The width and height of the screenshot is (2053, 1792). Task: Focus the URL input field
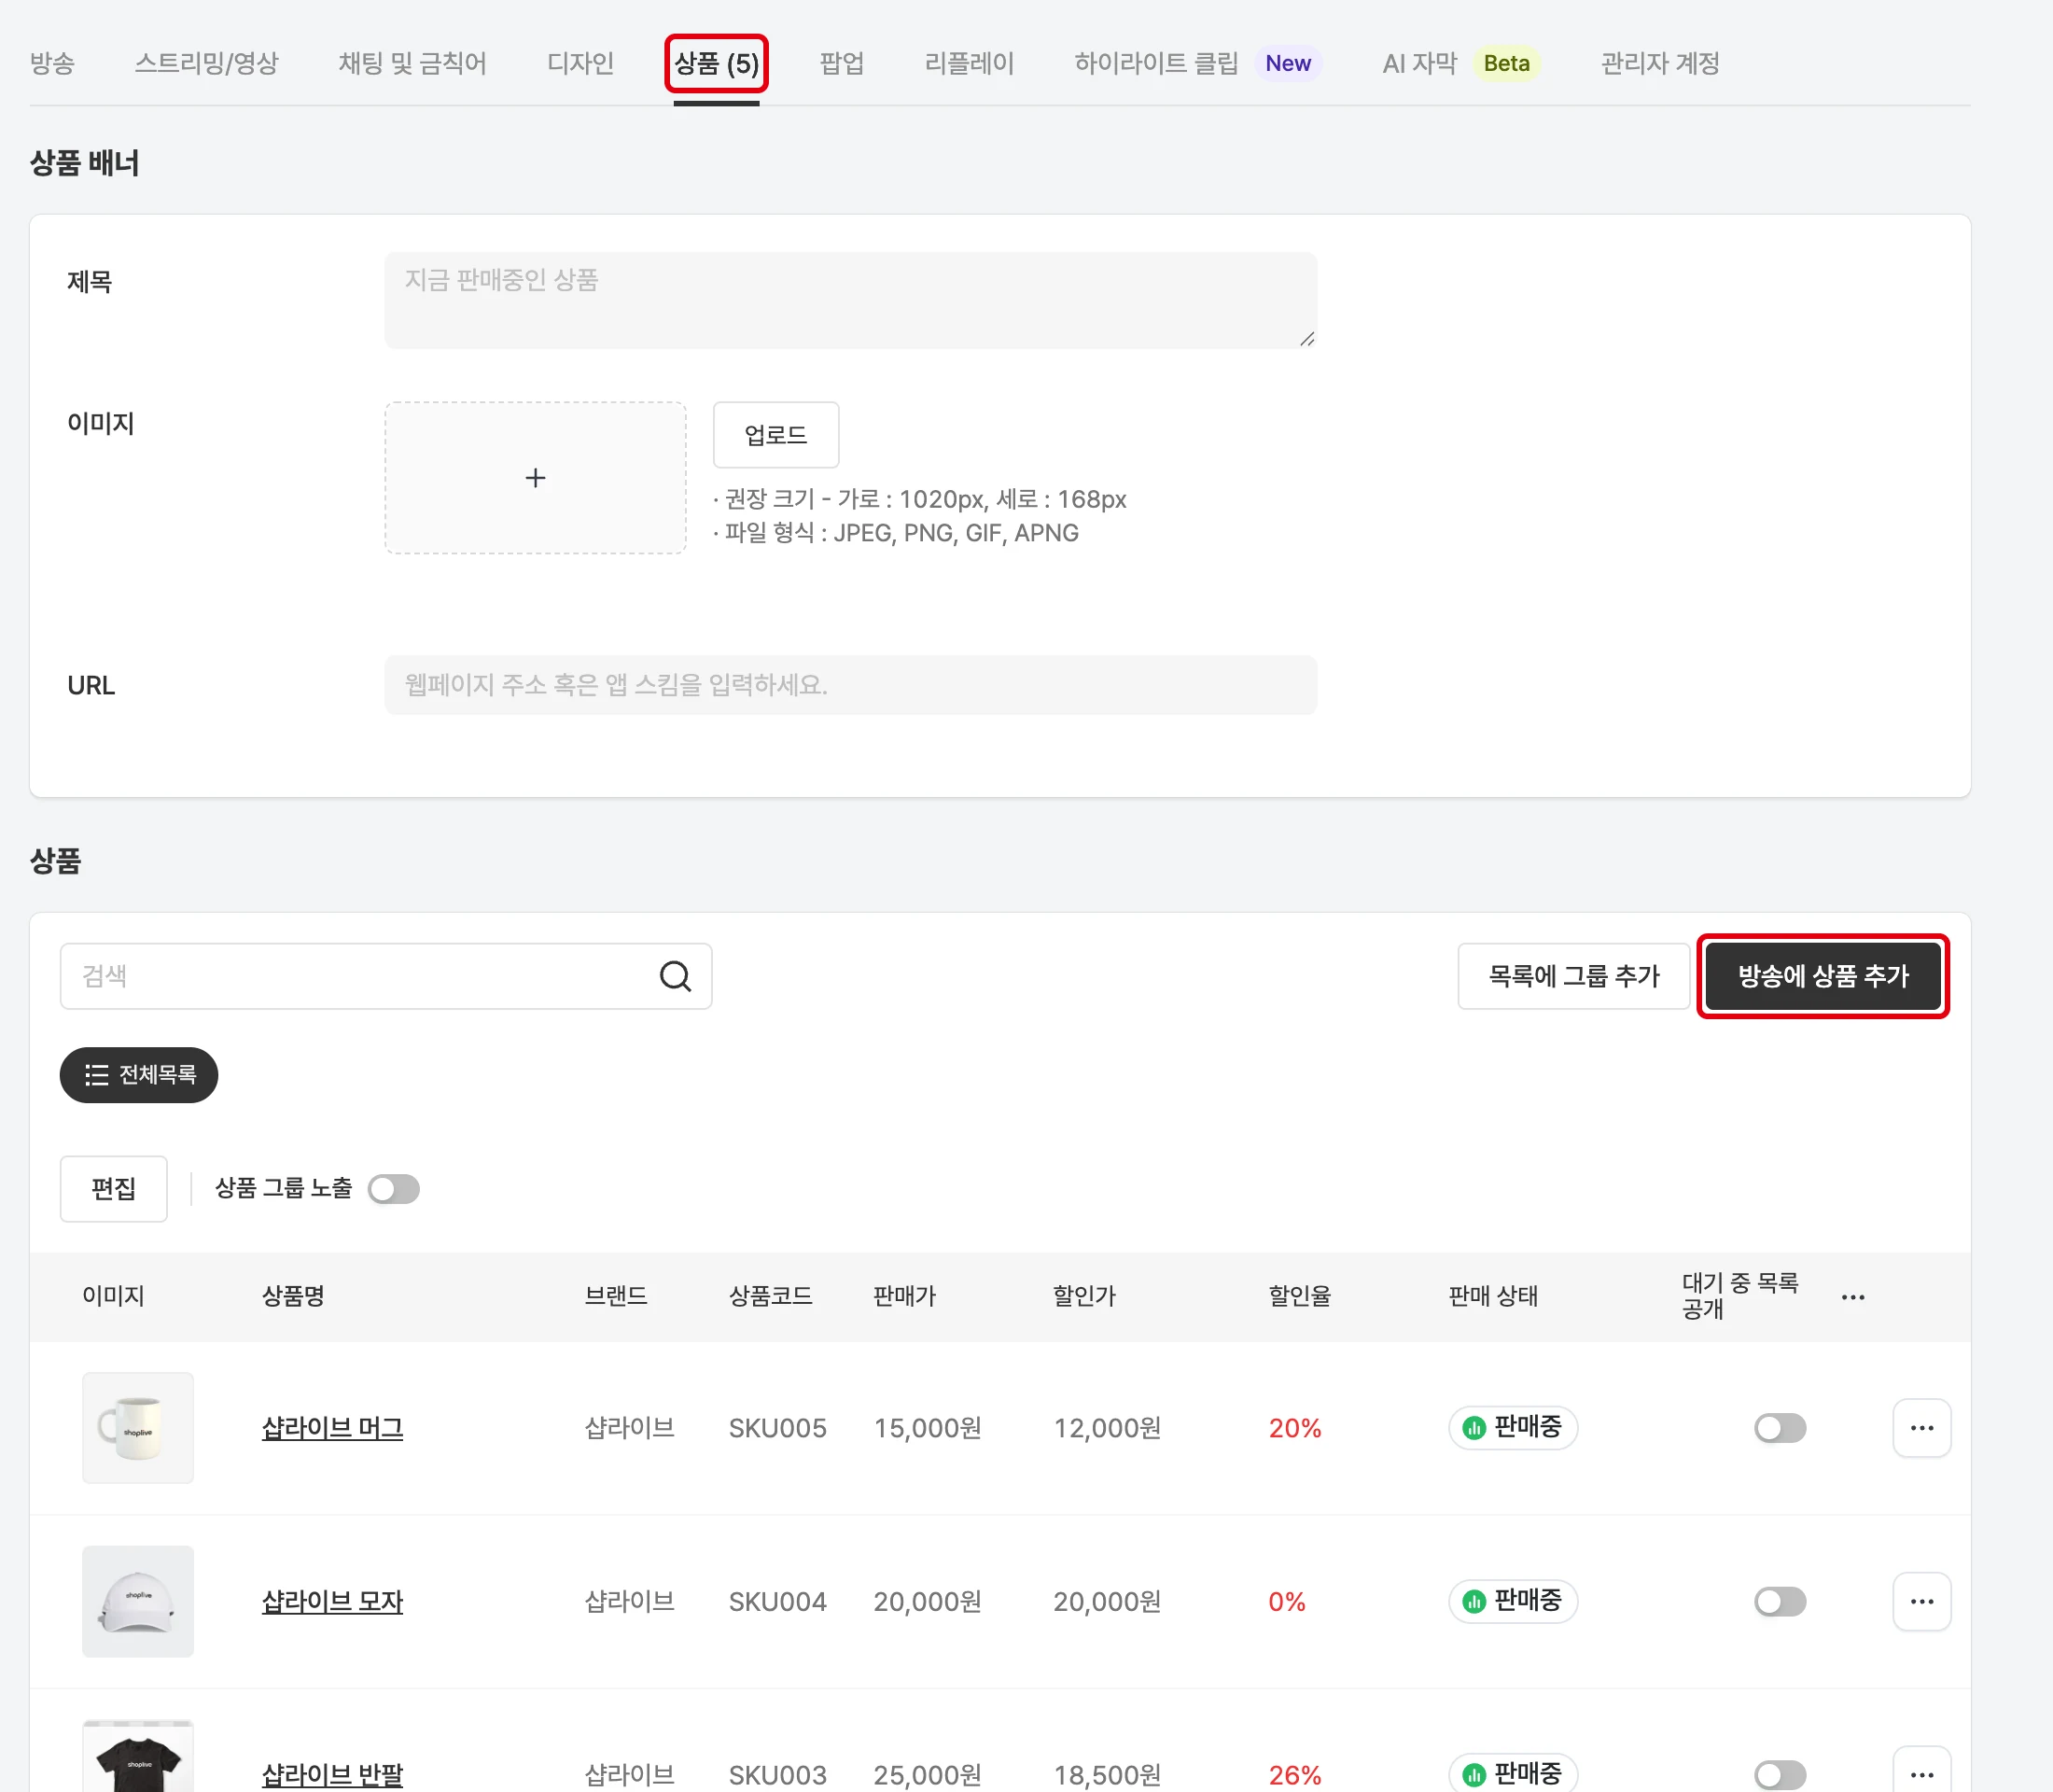click(850, 685)
